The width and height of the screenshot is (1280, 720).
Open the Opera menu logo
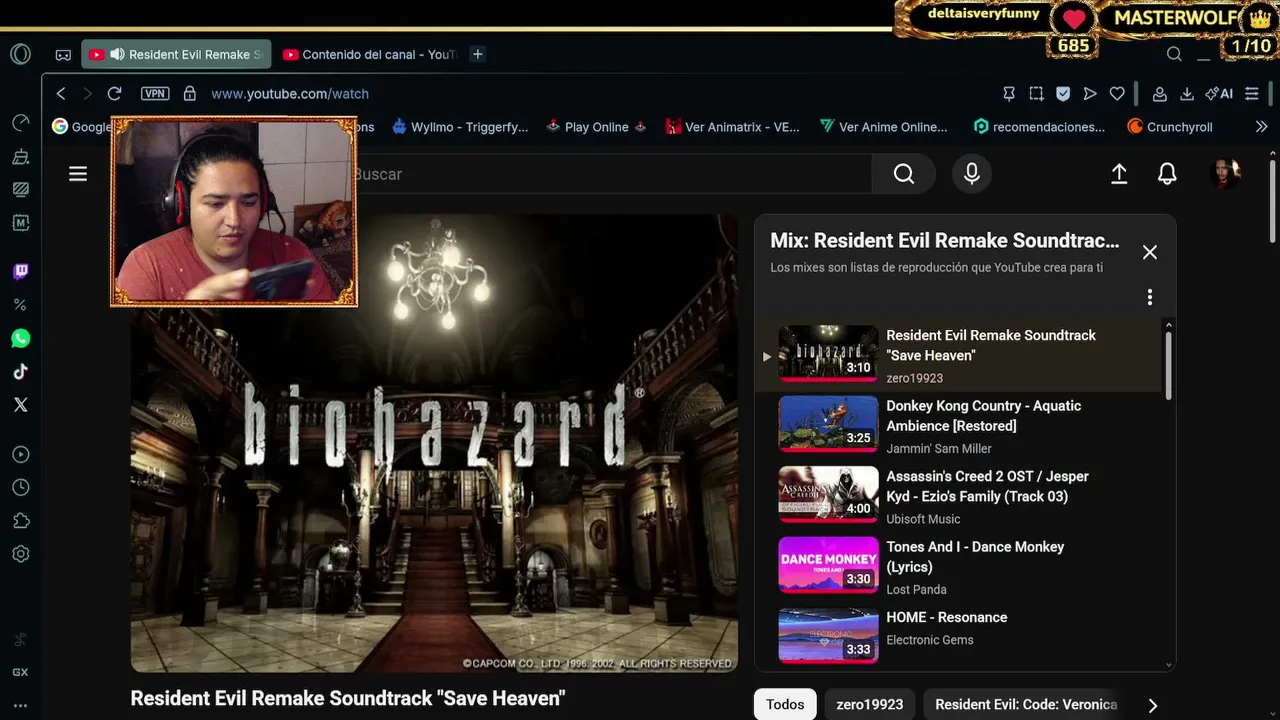tap(20, 54)
